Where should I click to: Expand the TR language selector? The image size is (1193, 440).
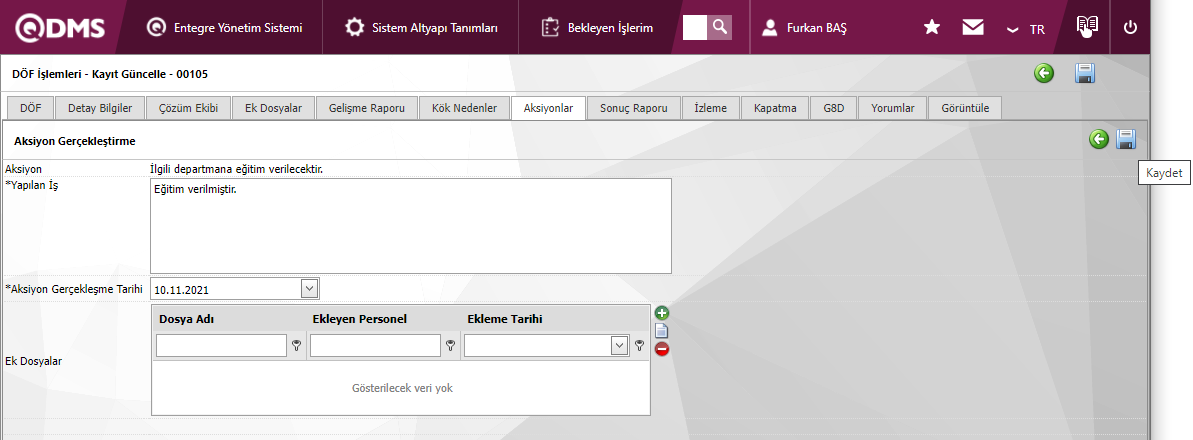point(1025,30)
